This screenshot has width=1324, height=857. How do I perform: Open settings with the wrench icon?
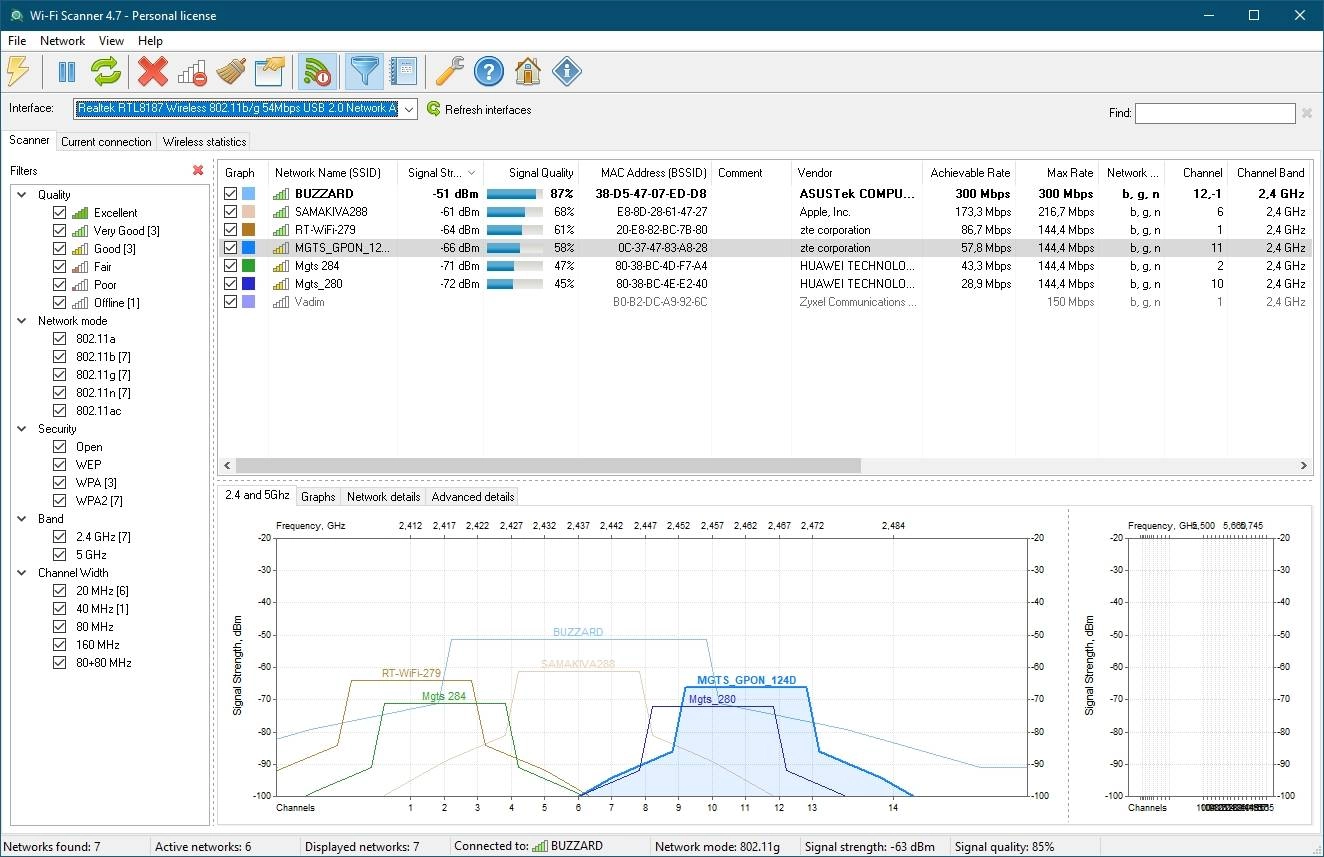pyautogui.click(x=450, y=71)
